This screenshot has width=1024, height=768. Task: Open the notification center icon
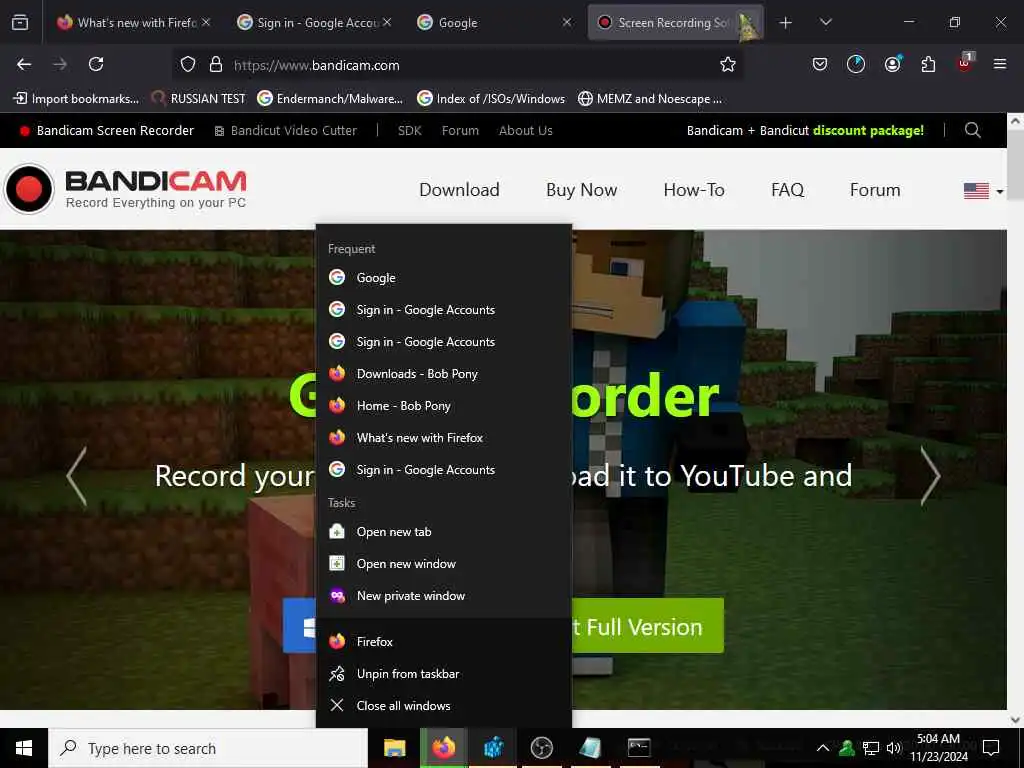(991, 748)
